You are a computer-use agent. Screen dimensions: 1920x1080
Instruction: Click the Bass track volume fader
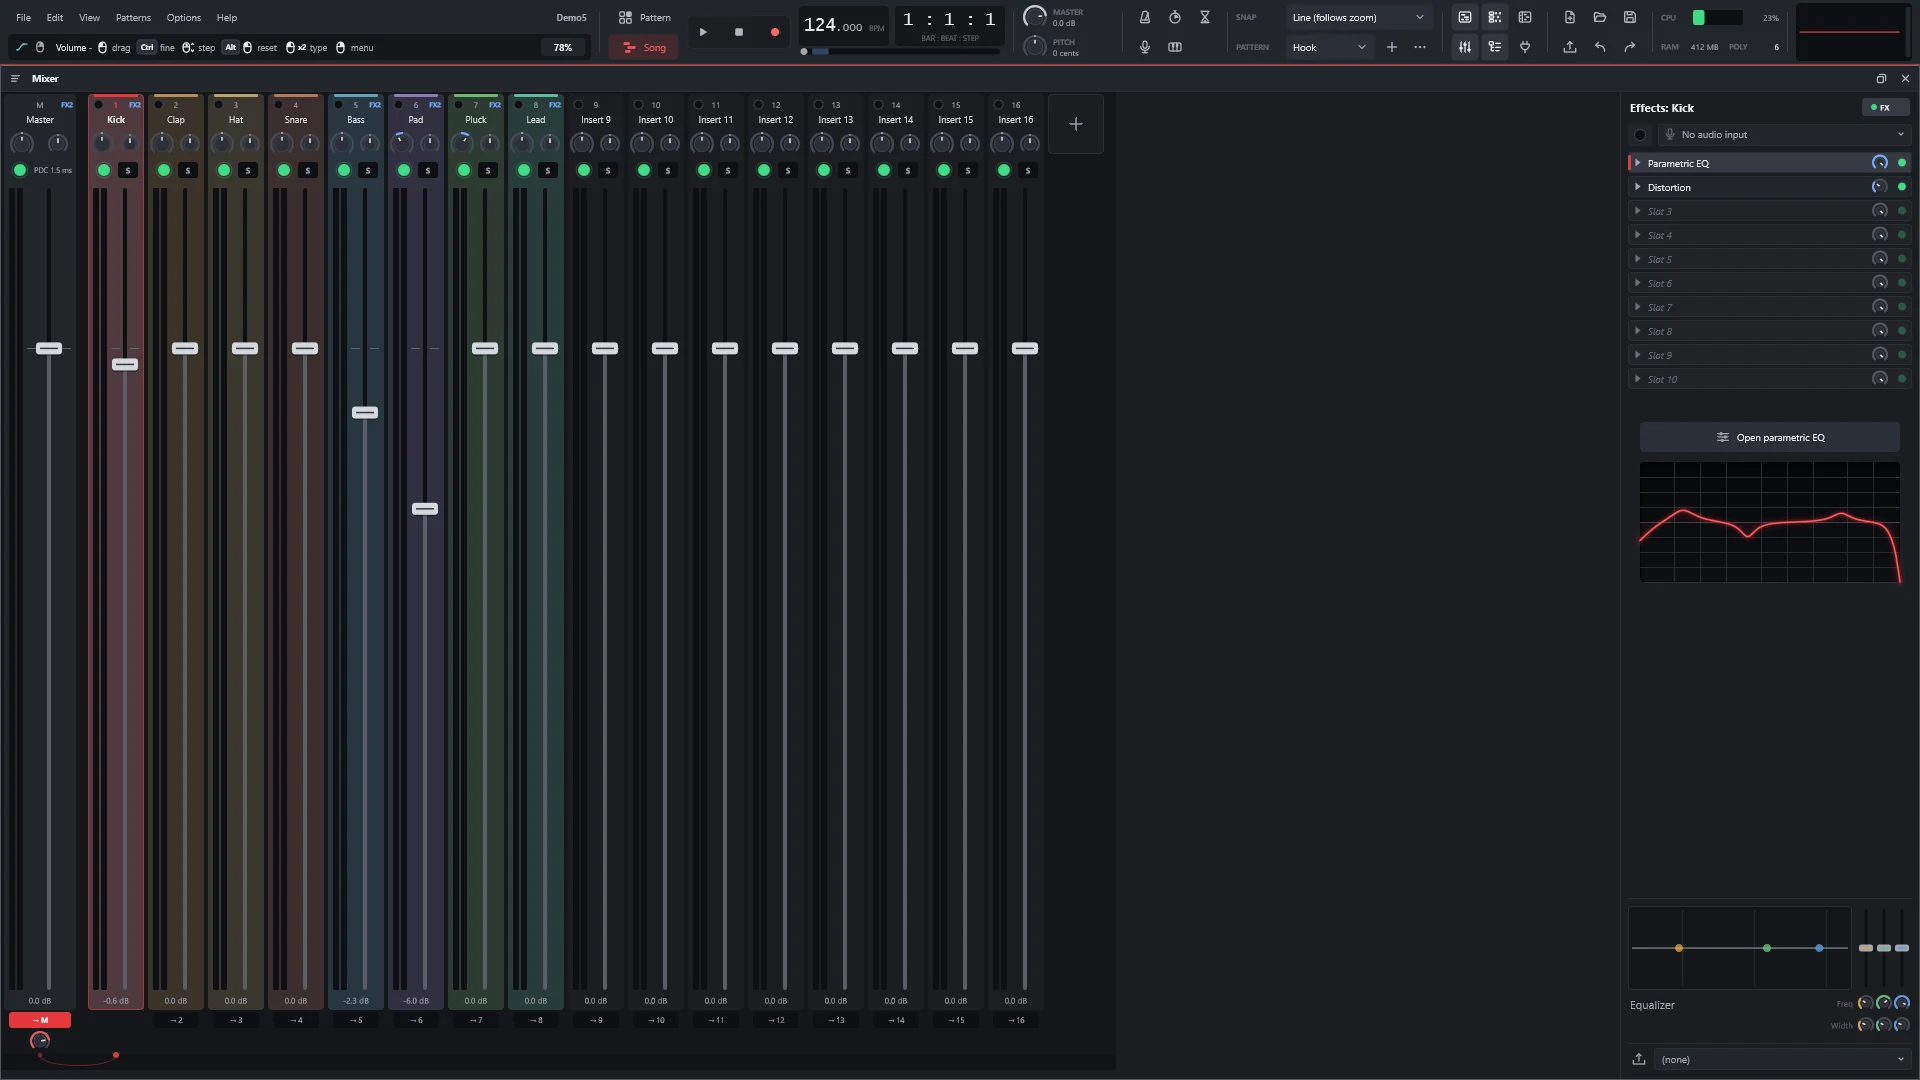pyautogui.click(x=365, y=413)
